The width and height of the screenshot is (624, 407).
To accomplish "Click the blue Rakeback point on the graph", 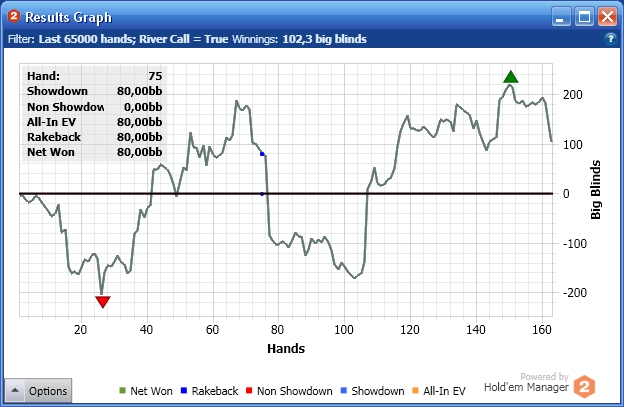I will click(262, 154).
